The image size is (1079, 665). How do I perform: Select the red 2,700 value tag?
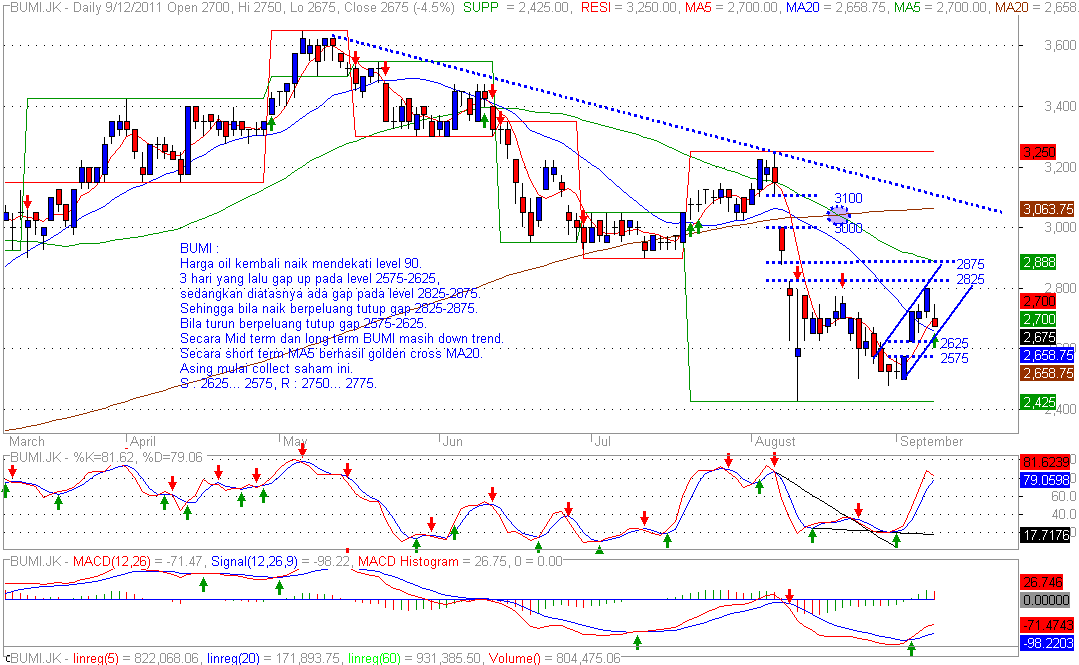tap(1039, 301)
